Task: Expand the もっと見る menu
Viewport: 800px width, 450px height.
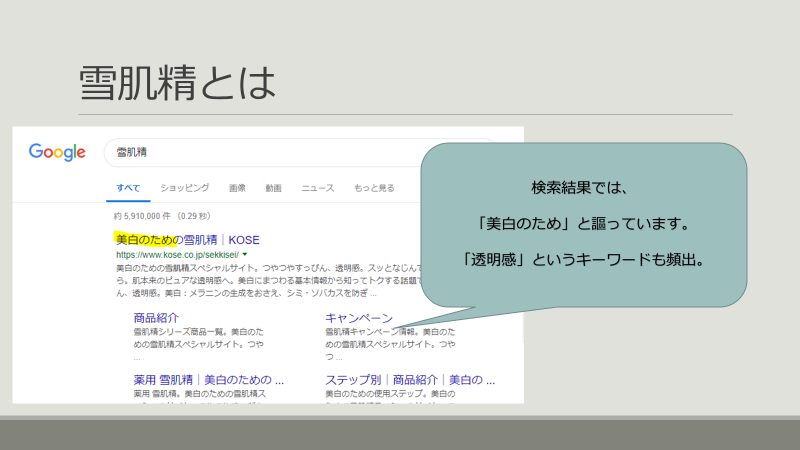Action: [x=374, y=188]
